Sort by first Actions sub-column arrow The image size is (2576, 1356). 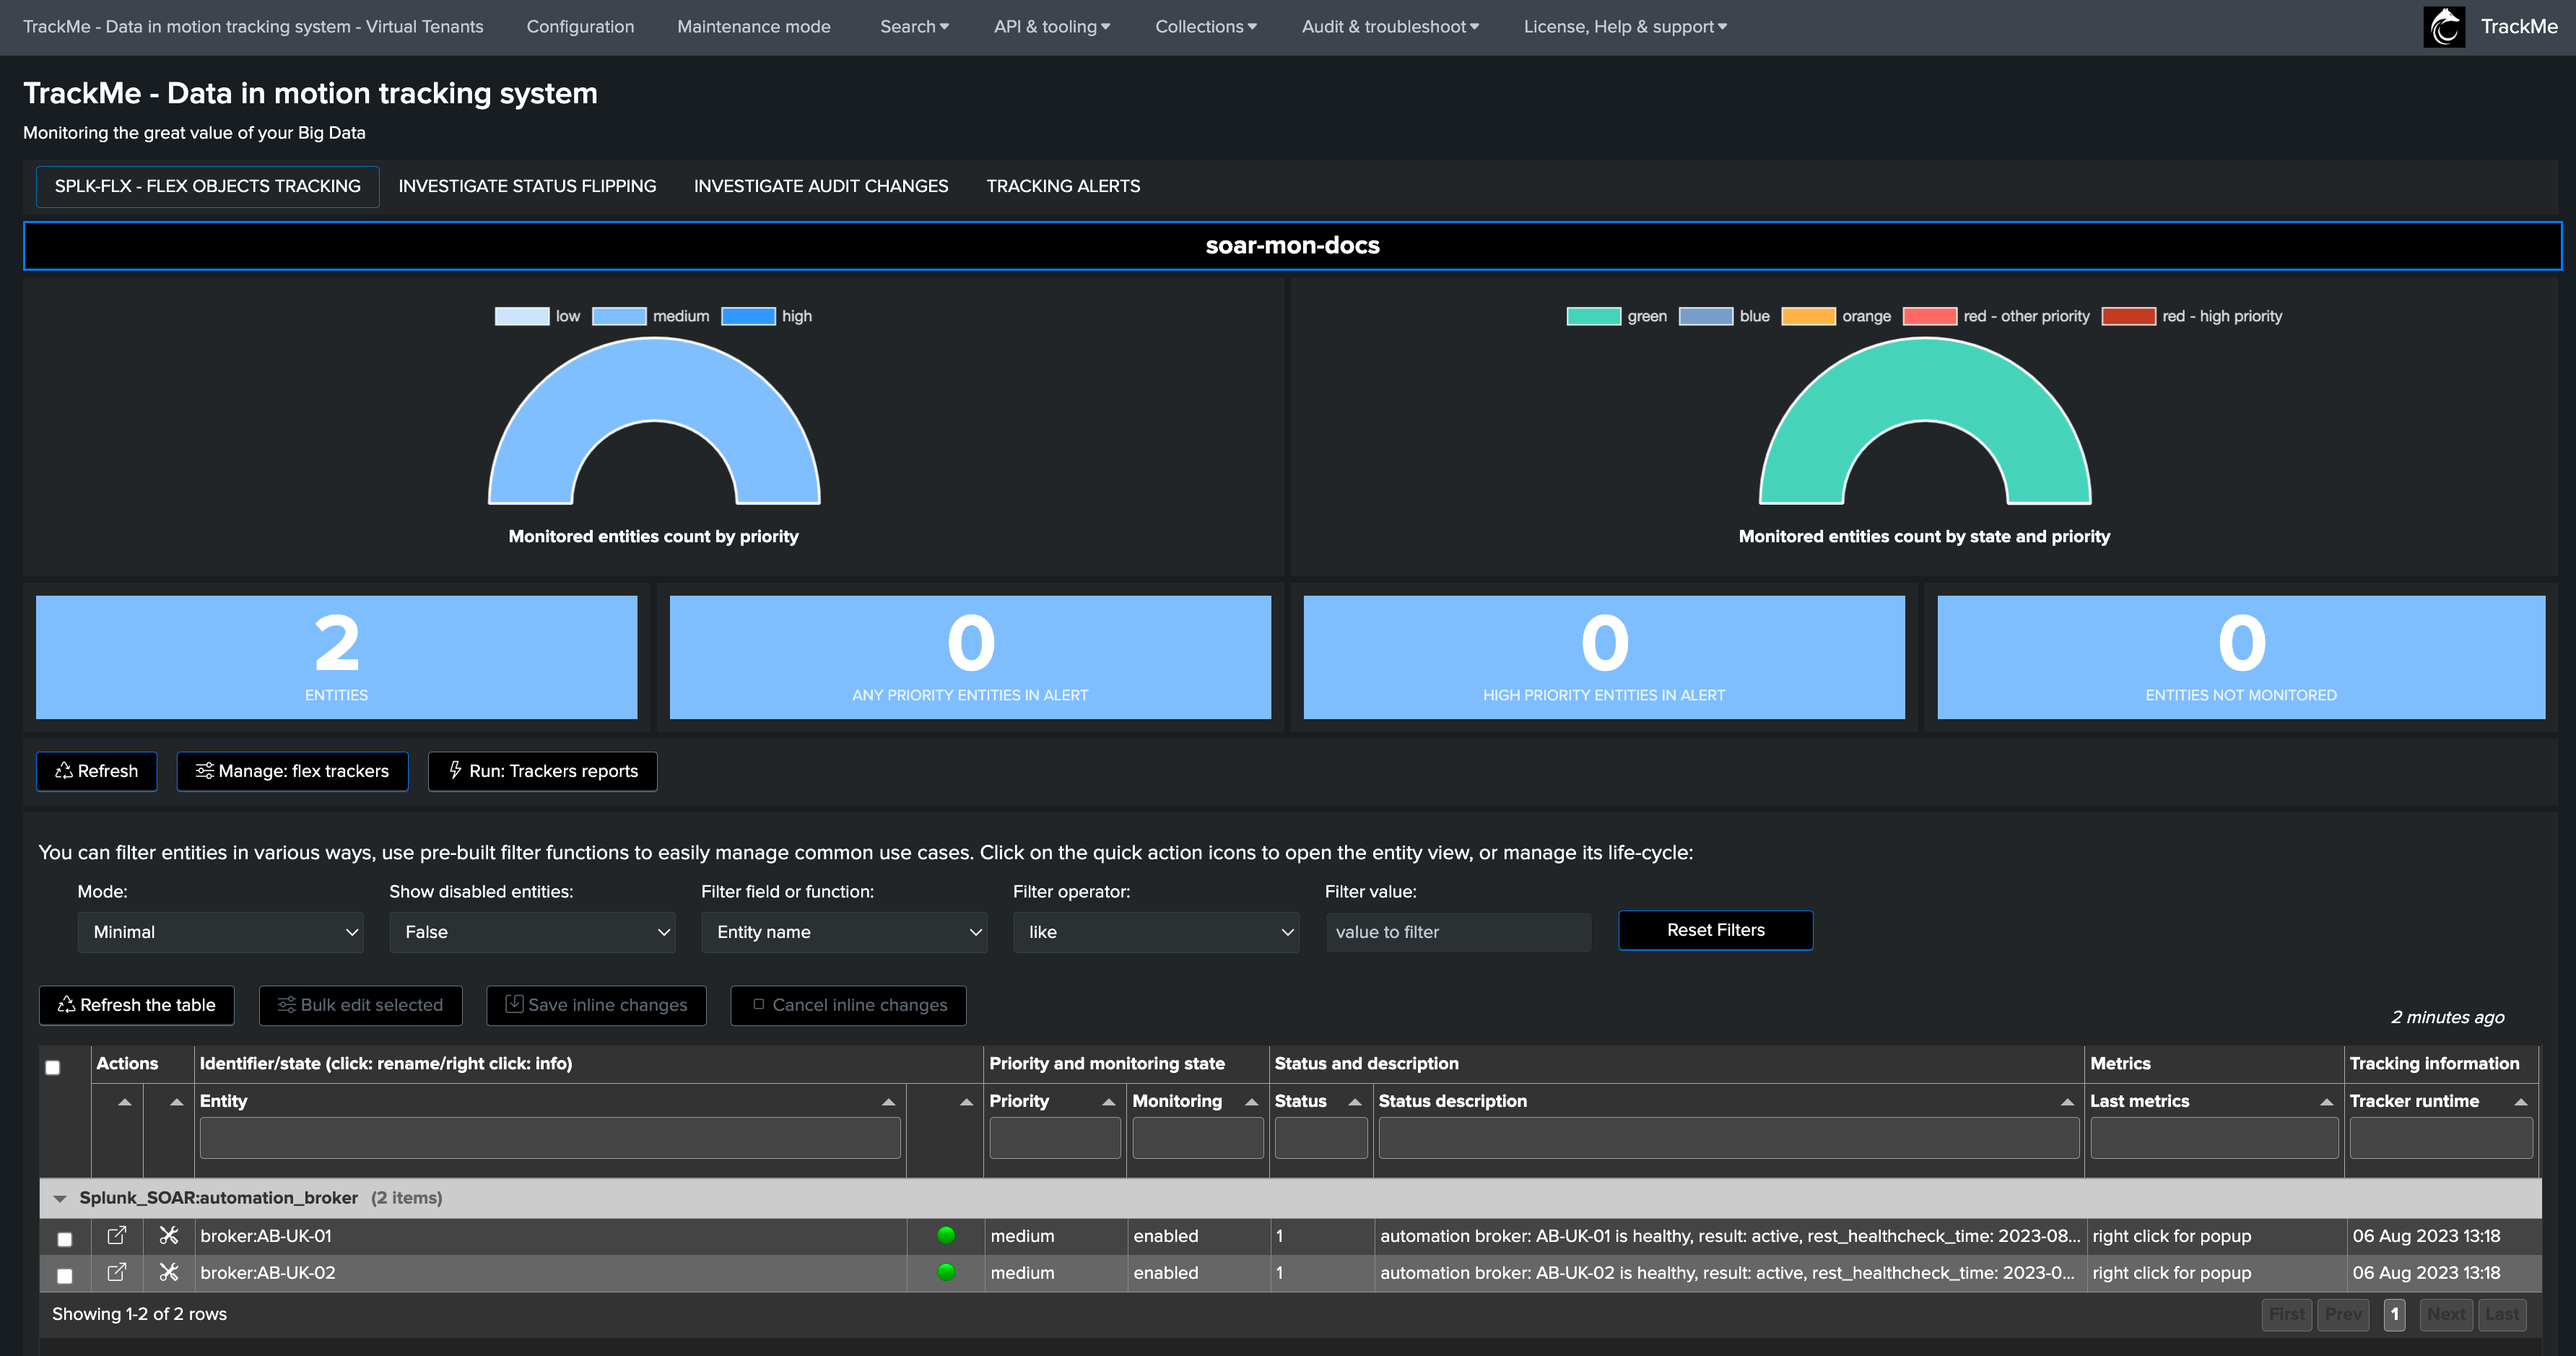click(125, 1101)
